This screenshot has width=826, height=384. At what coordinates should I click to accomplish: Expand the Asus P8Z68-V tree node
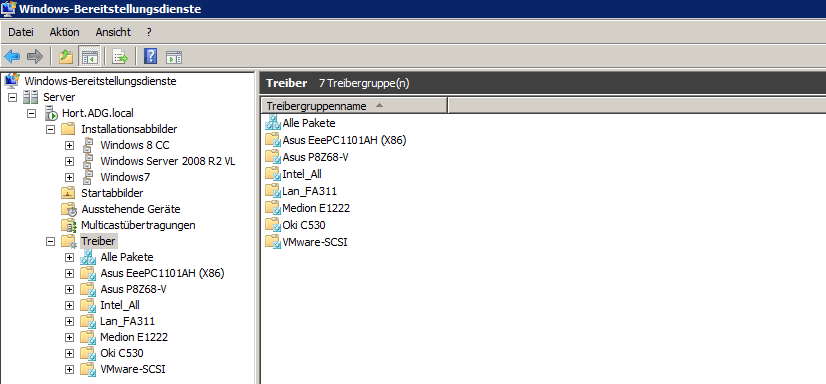pos(70,289)
